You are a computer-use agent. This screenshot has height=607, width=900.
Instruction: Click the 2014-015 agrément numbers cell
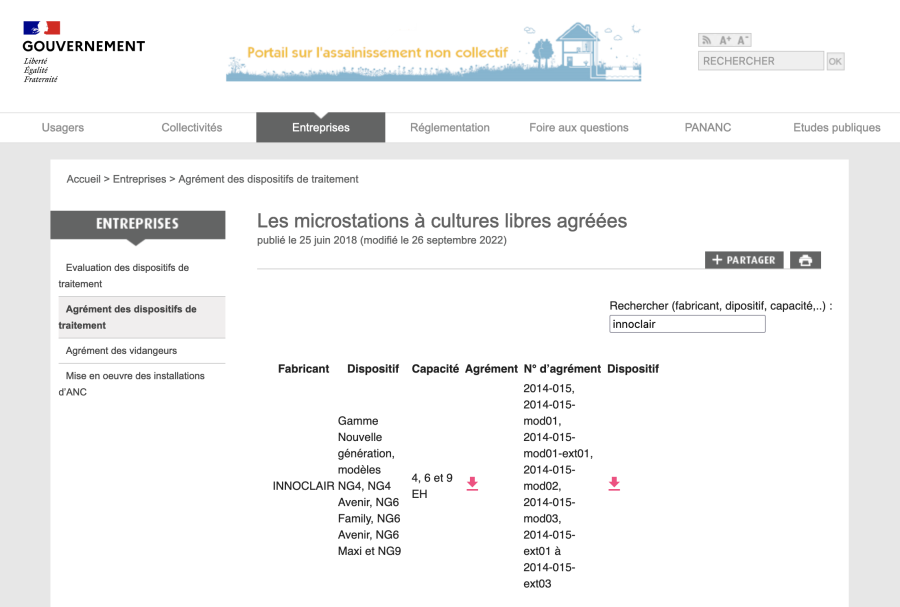(558, 486)
